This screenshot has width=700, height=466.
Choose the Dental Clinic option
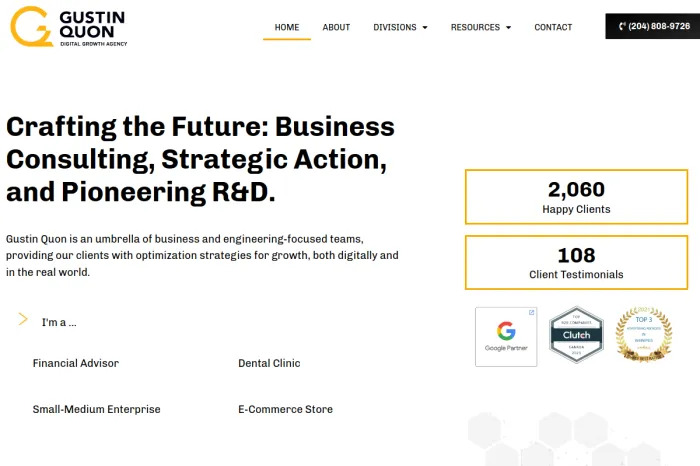click(269, 363)
